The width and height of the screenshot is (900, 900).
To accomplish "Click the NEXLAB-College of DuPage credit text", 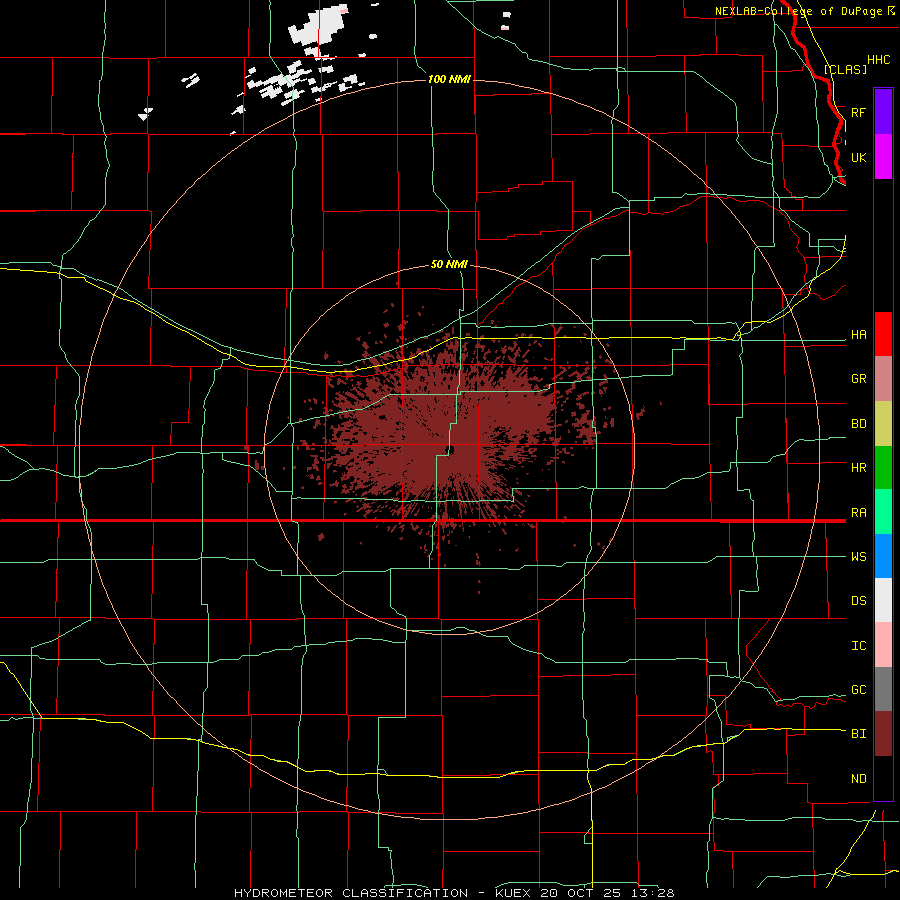I will click(x=798, y=11).
